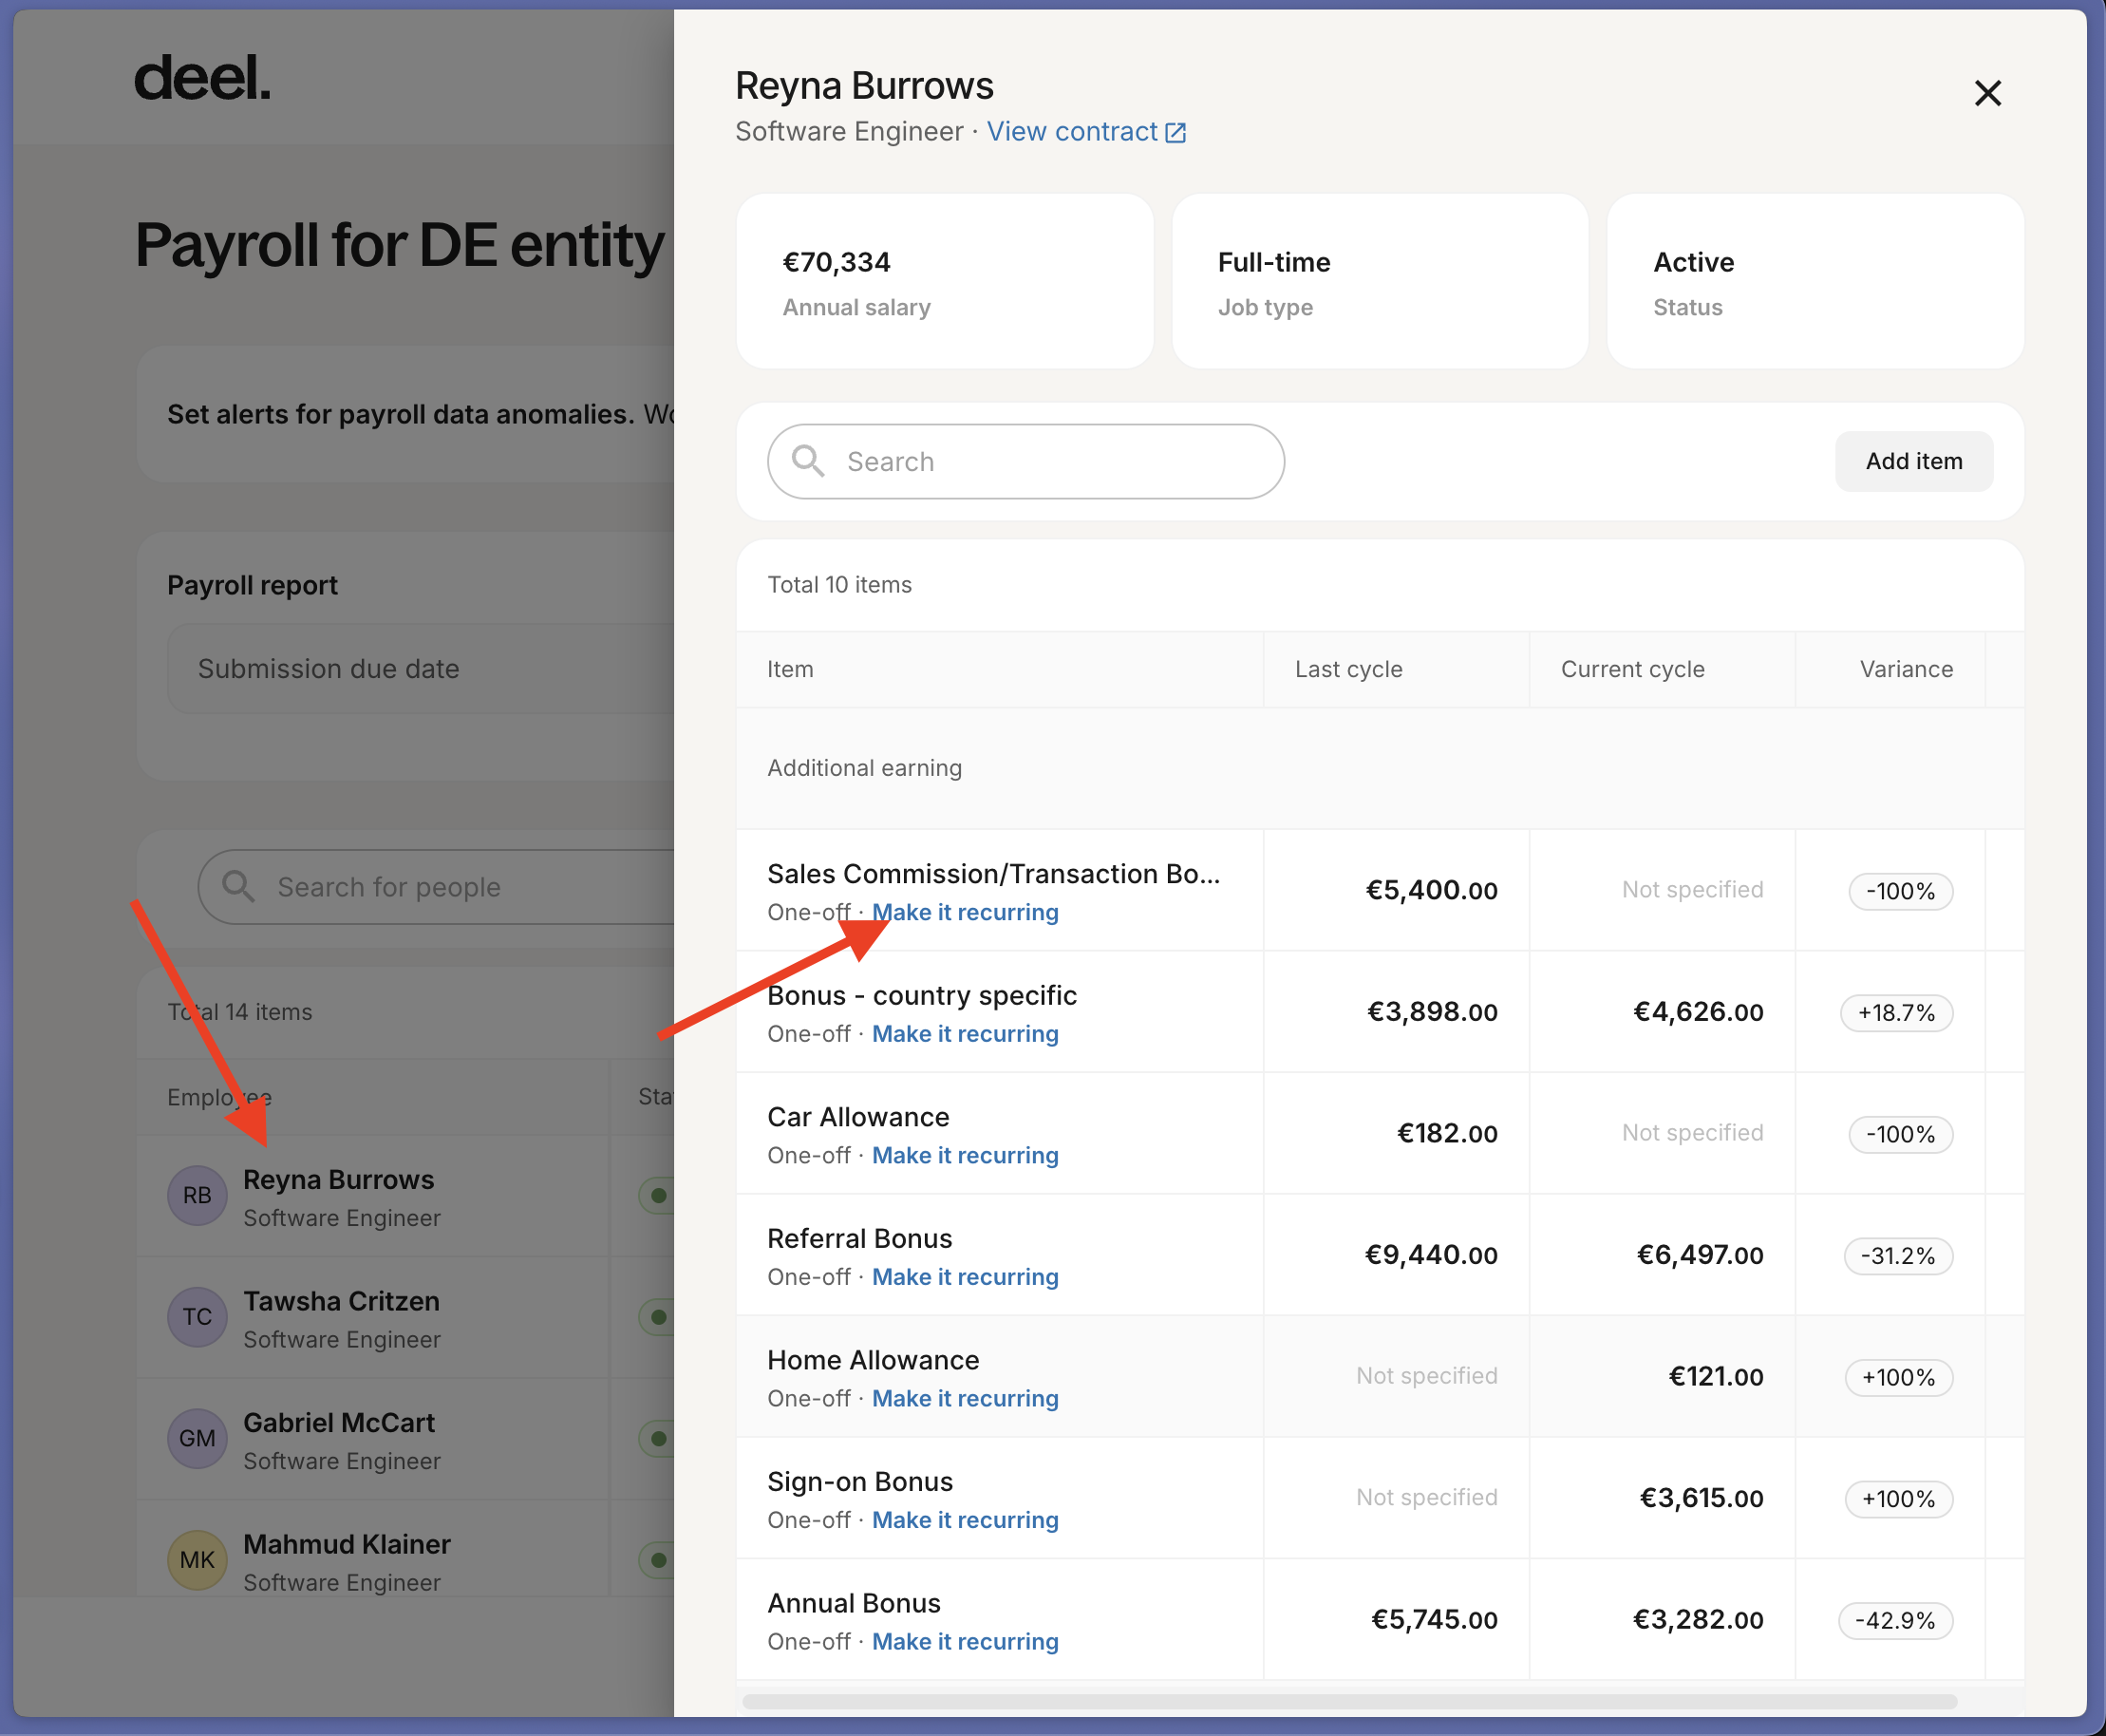Screen dimensions: 2106x1736
Task: Click the €9,440.00 Referral Bonus last cycle value
Action: pos(1431,1255)
